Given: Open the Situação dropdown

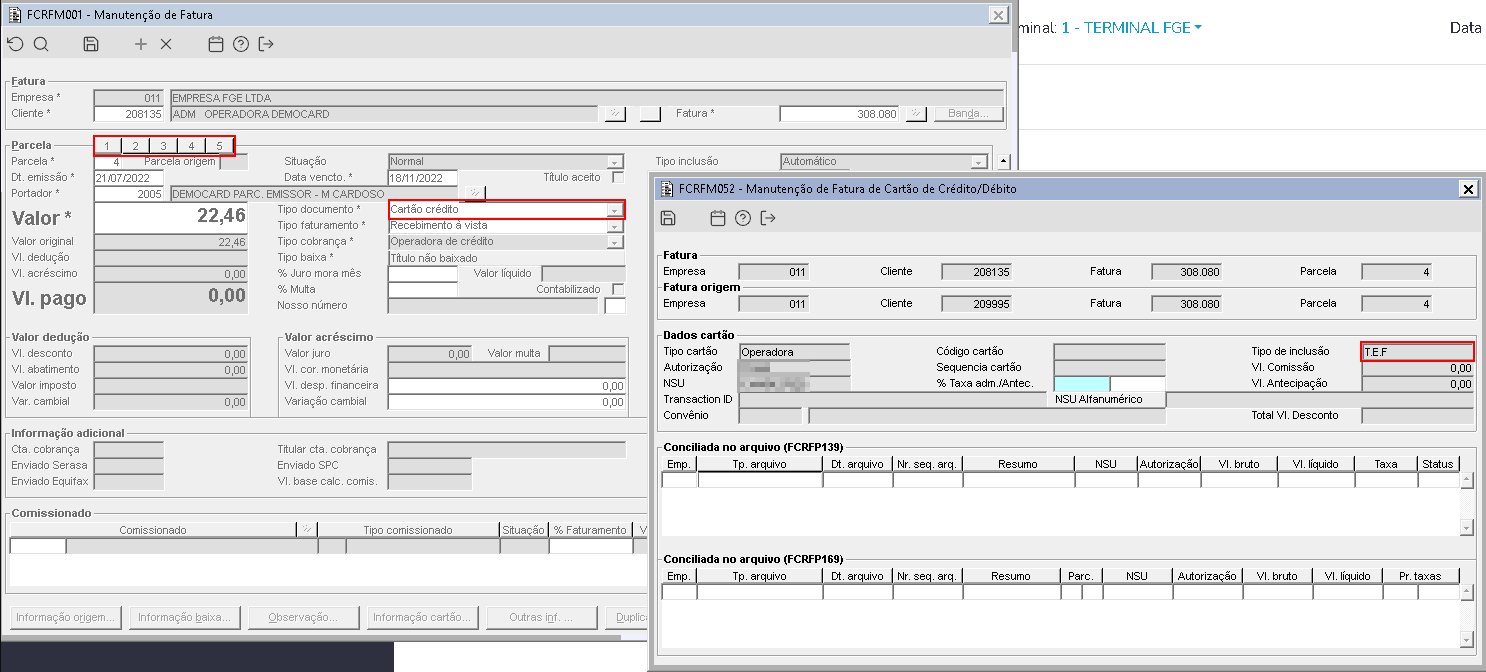Looking at the screenshot, I should [x=615, y=161].
